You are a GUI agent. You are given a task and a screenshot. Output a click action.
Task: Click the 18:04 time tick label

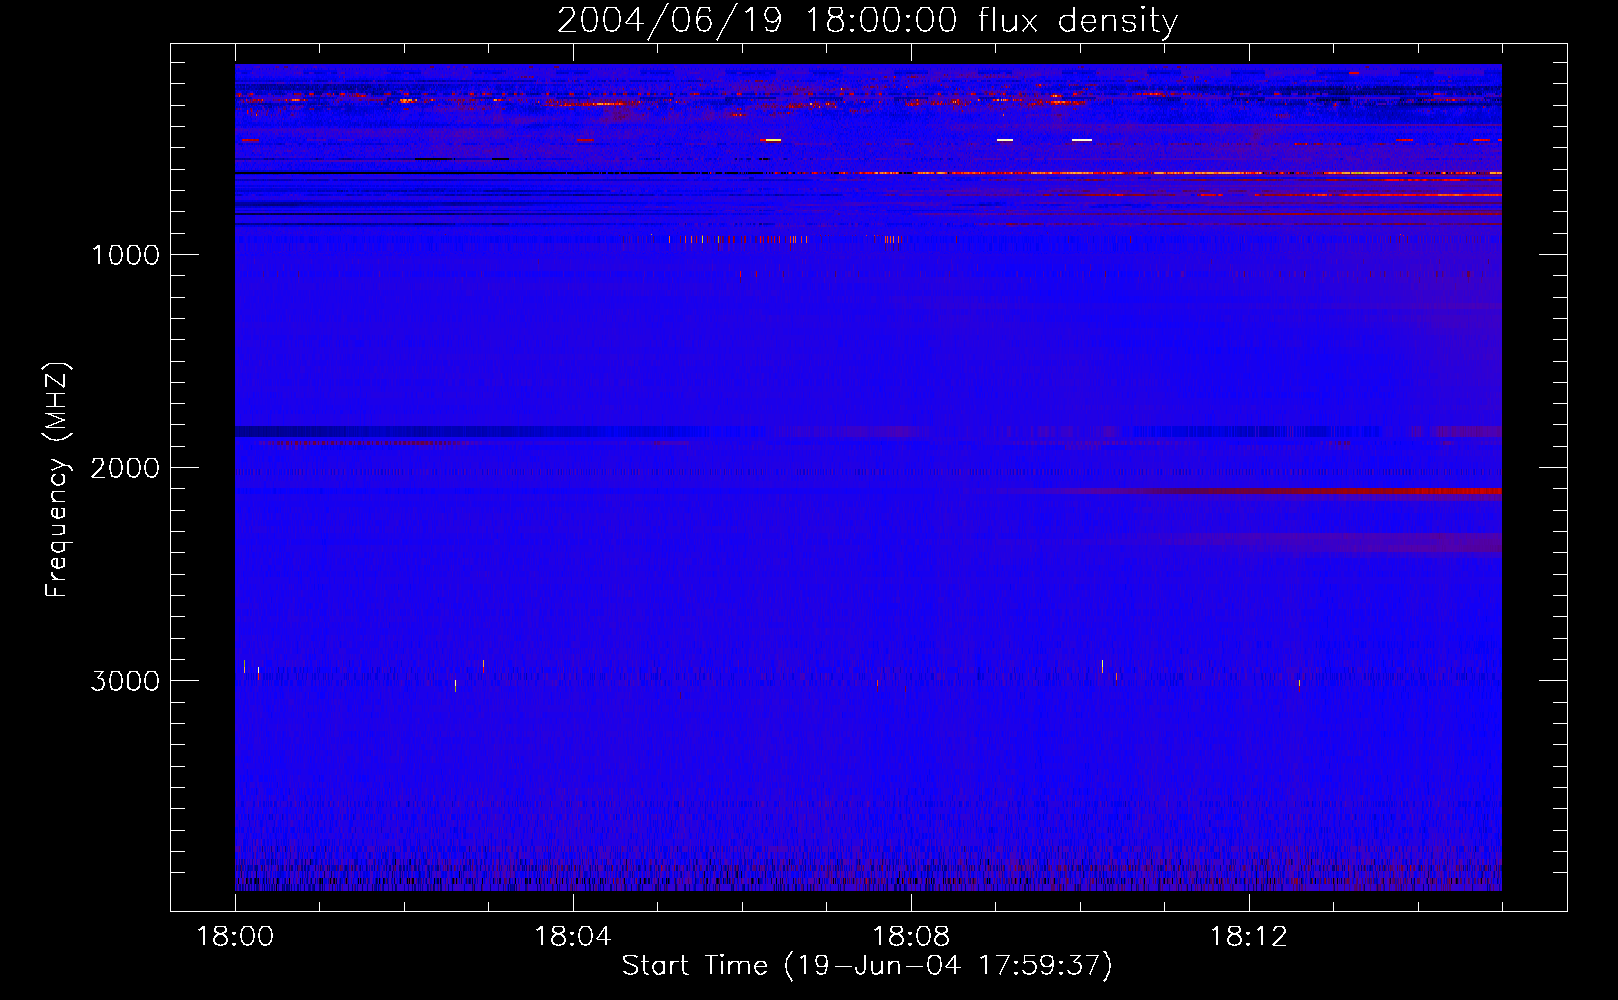pos(573,936)
